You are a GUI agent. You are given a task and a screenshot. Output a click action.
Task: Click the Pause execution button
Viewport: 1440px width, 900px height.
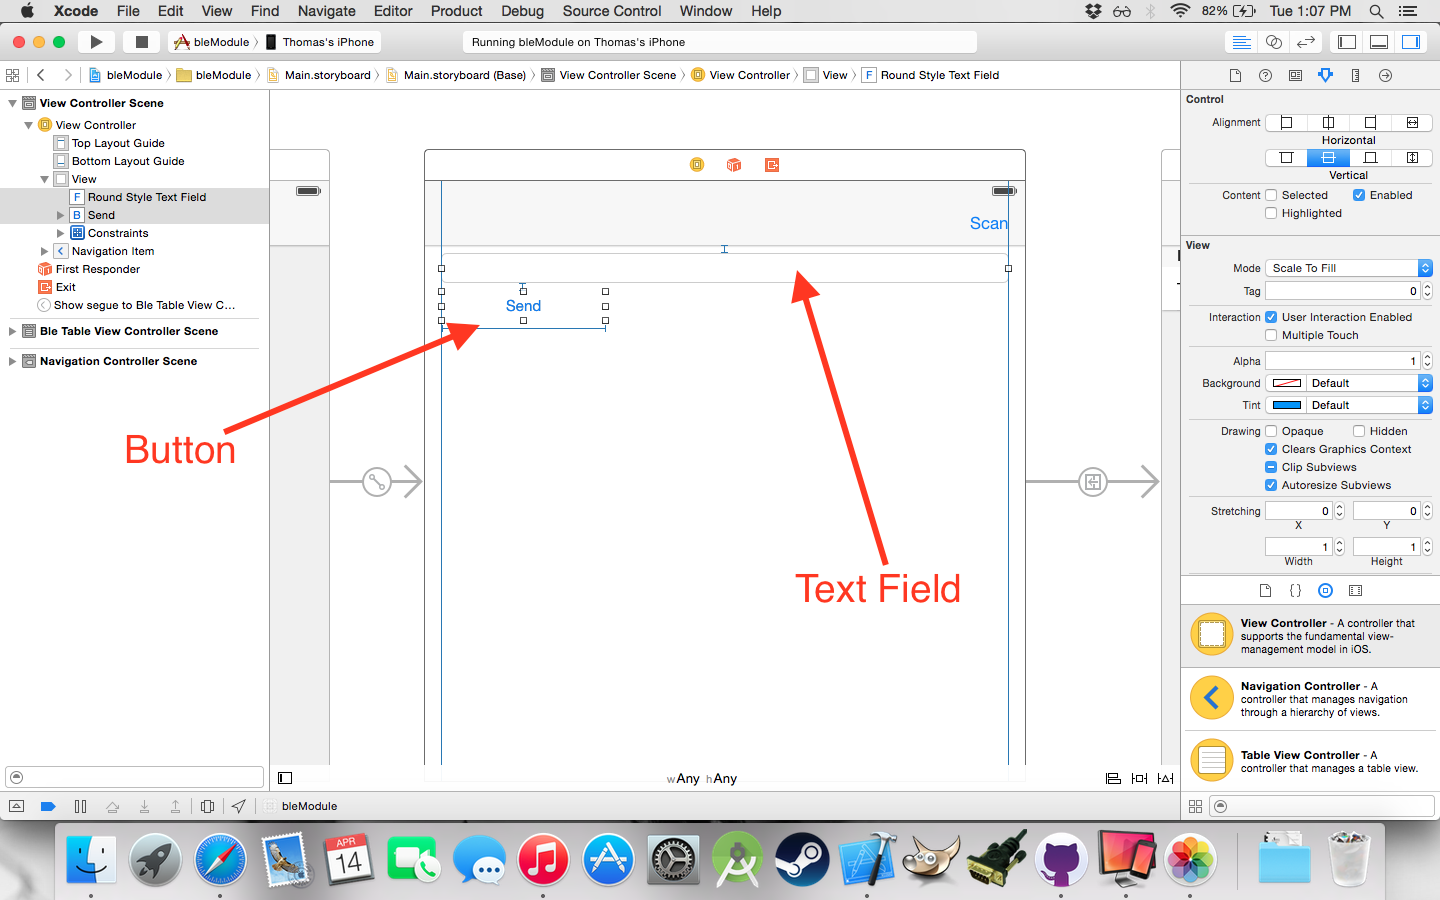click(x=80, y=806)
